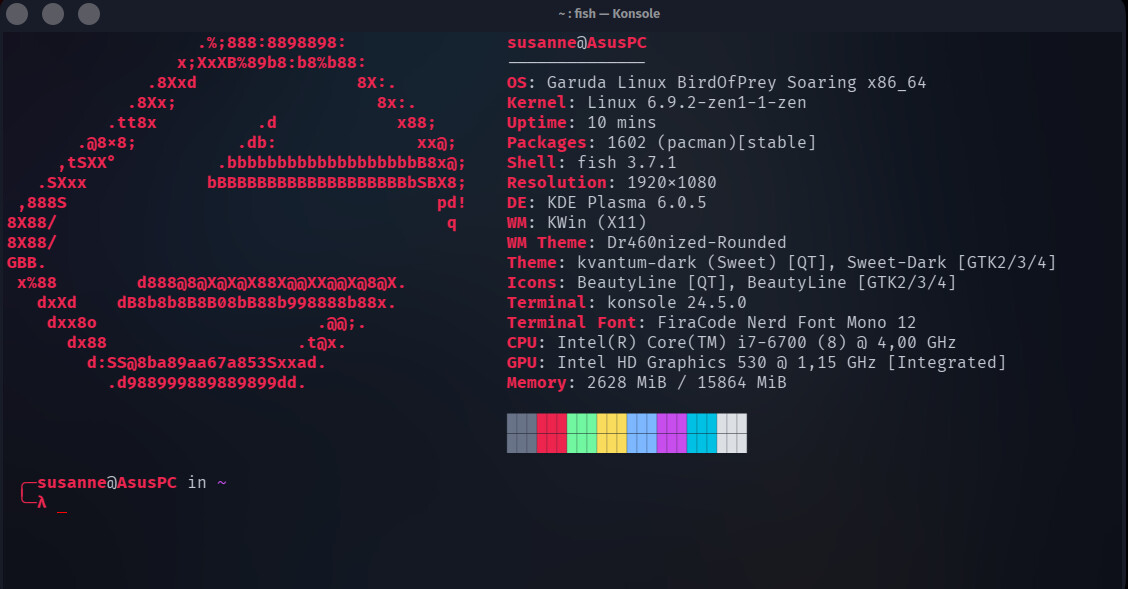Click the window title '~ : fish — Konsole'
Image resolution: width=1128 pixels, height=589 pixels.
(x=609, y=14)
